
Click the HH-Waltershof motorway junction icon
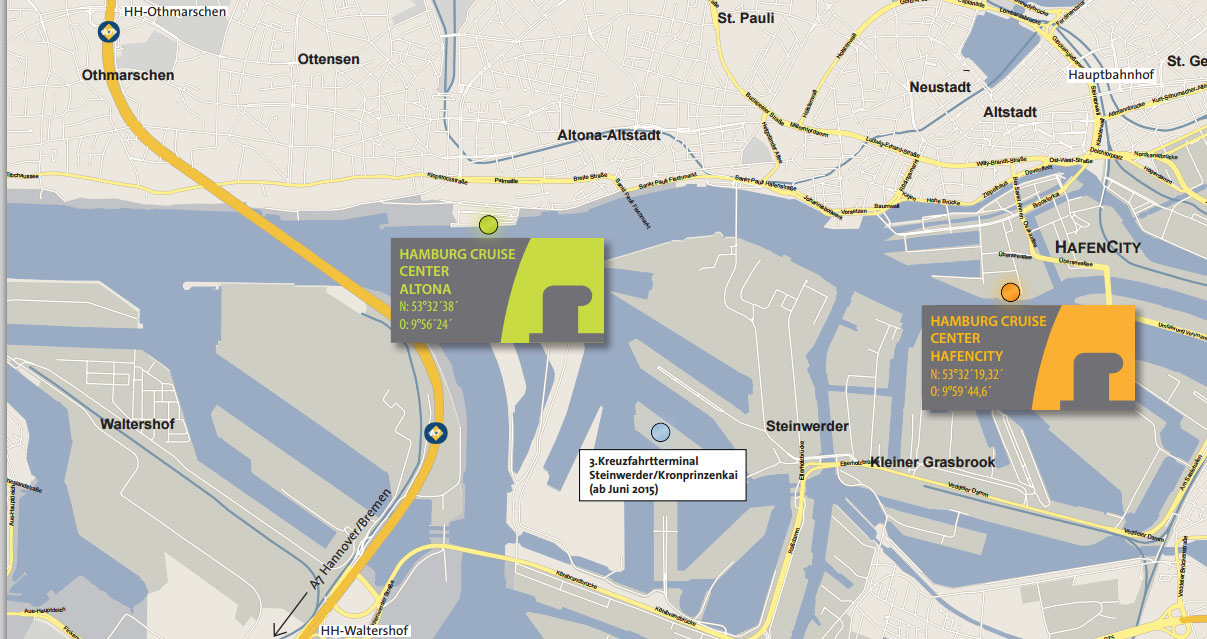[436, 432]
